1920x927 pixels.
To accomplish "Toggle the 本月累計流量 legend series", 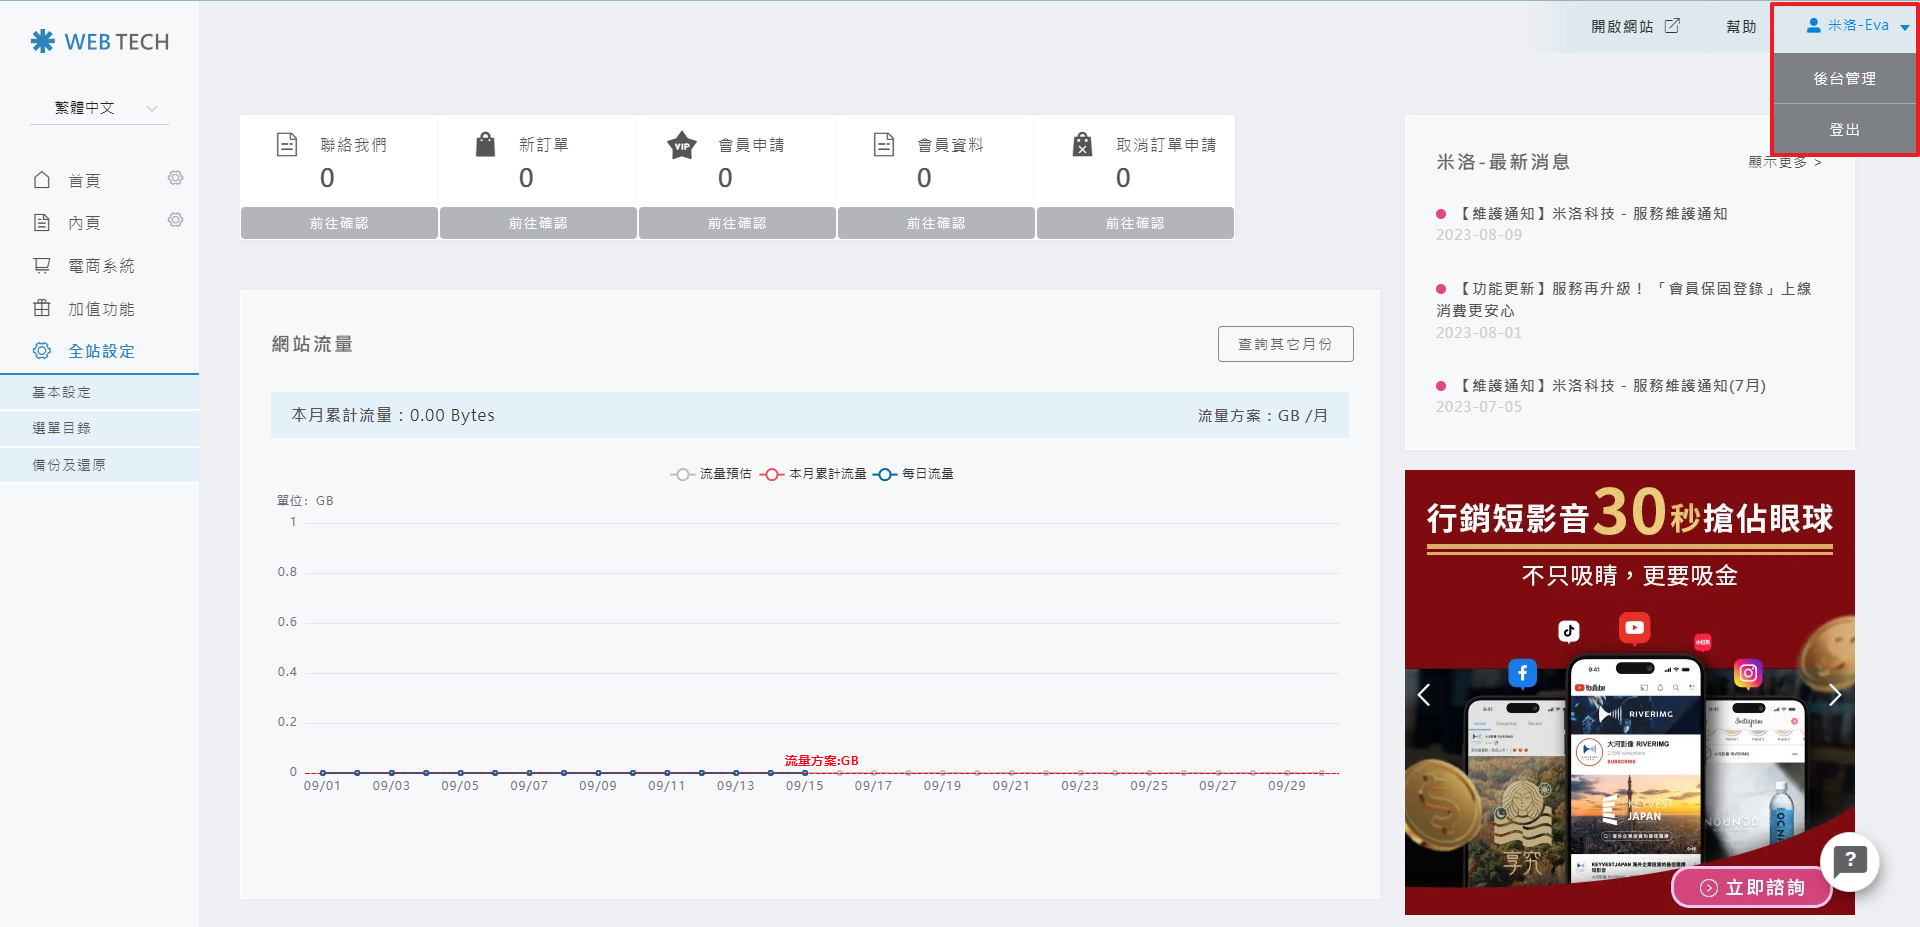I will [x=813, y=474].
